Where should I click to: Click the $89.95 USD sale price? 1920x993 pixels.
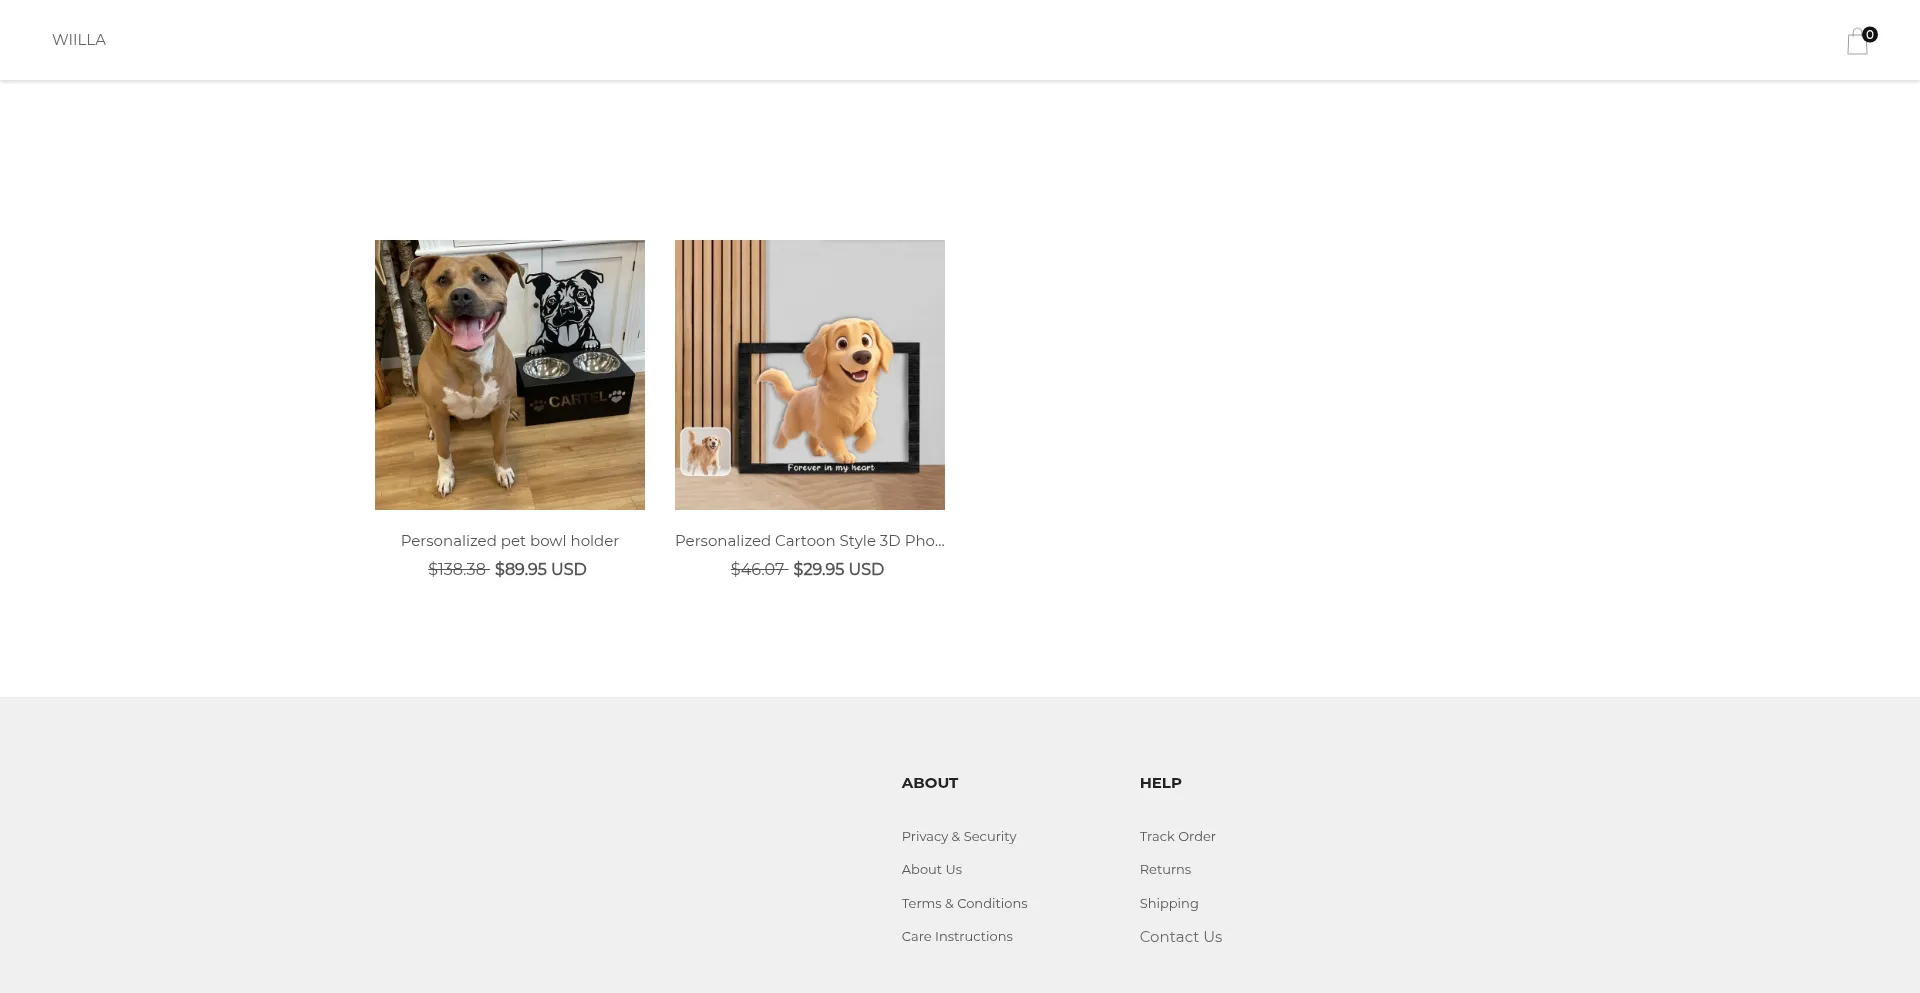(540, 570)
